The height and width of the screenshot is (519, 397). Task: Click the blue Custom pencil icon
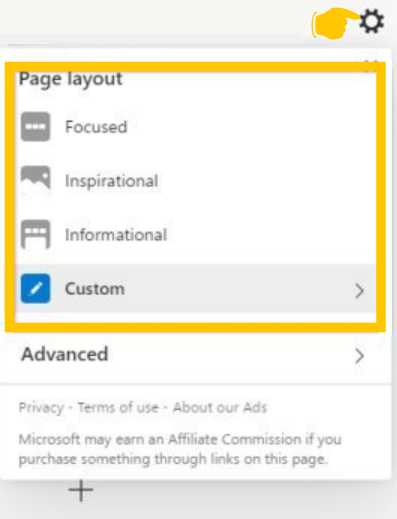coord(36,288)
